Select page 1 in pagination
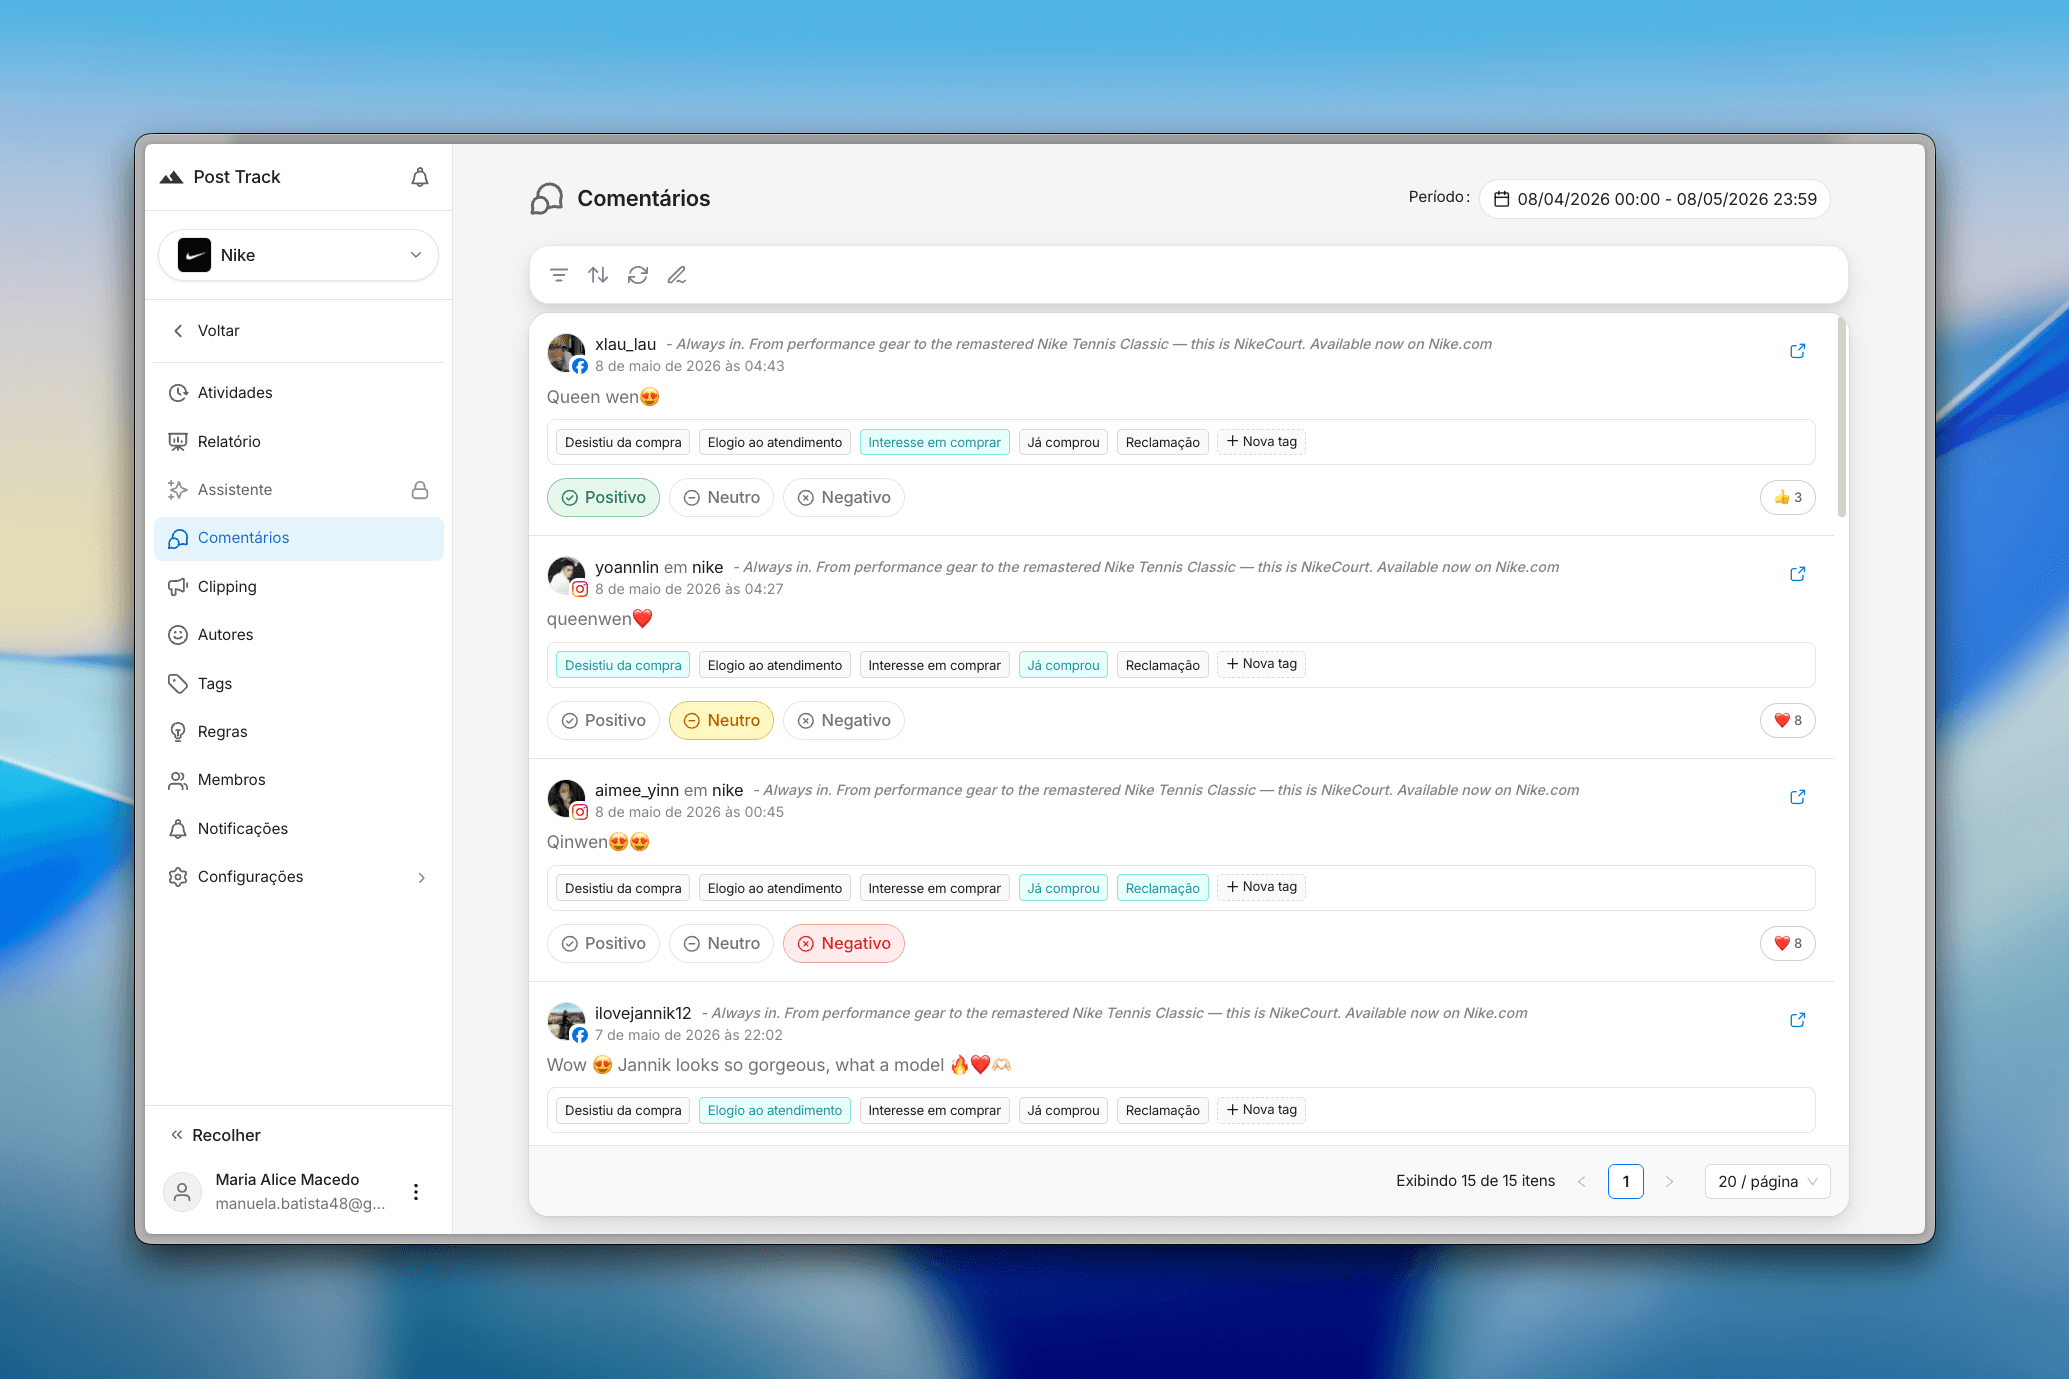The image size is (2069, 1379). [x=1625, y=1182]
